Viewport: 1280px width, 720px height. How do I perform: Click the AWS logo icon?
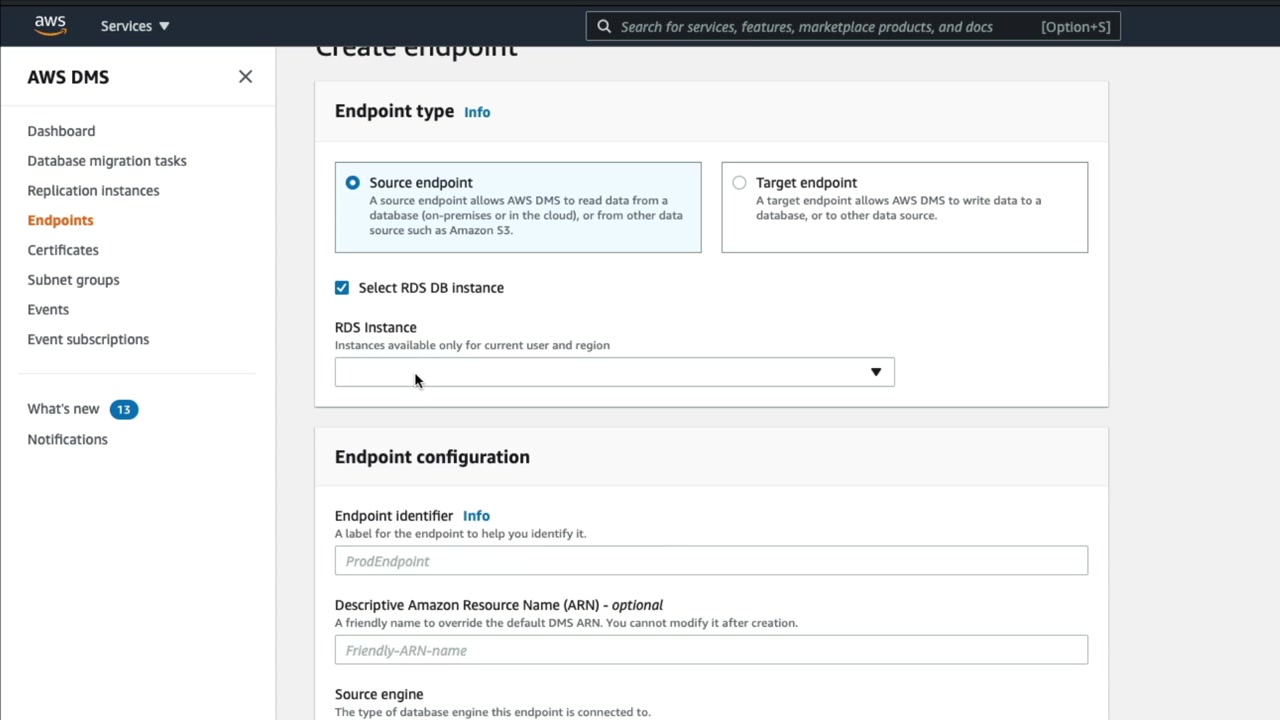pyautogui.click(x=50, y=25)
